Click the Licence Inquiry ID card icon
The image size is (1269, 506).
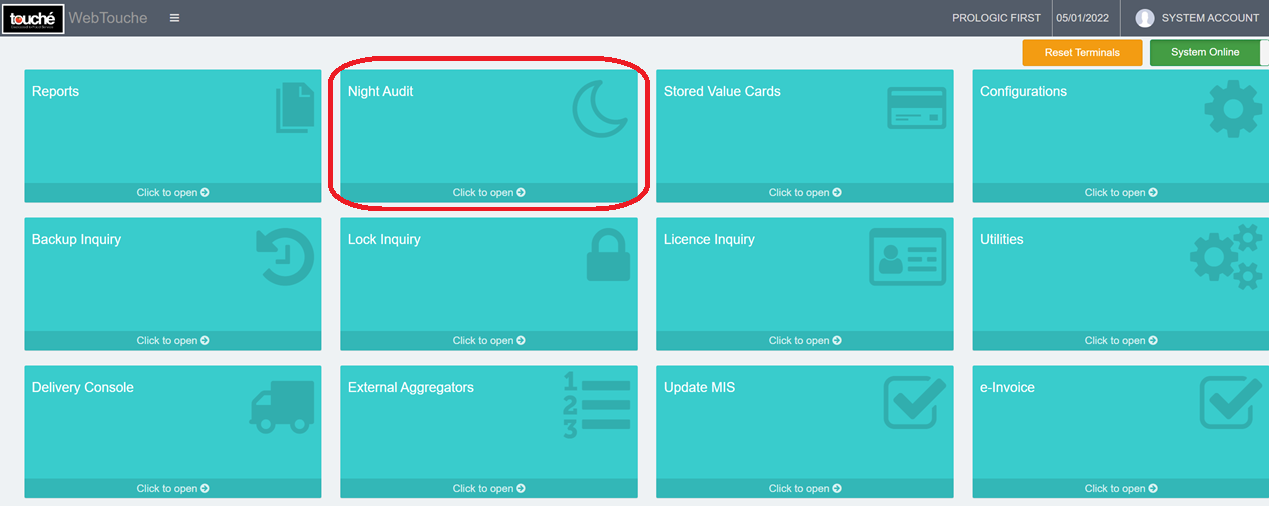coord(907,257)
